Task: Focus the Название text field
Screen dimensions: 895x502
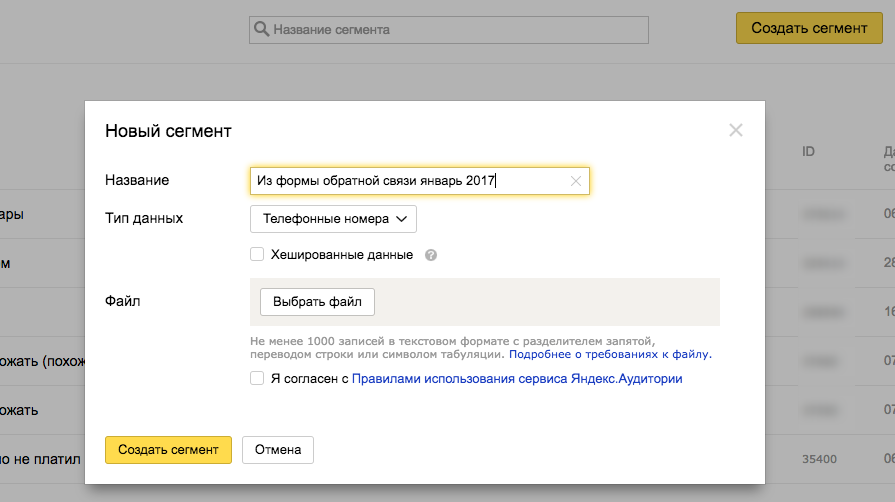Action: [410, 181]
